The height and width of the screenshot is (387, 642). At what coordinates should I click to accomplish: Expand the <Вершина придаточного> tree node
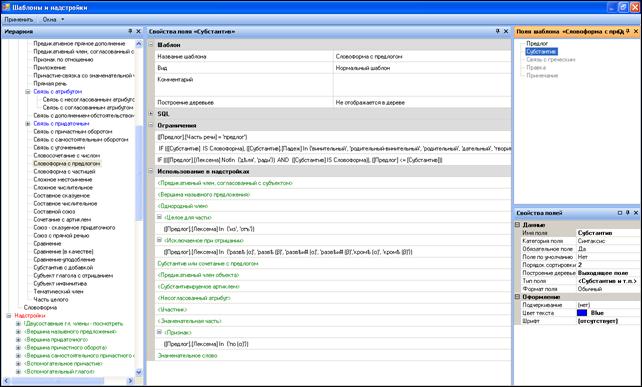tap(18, 339)
